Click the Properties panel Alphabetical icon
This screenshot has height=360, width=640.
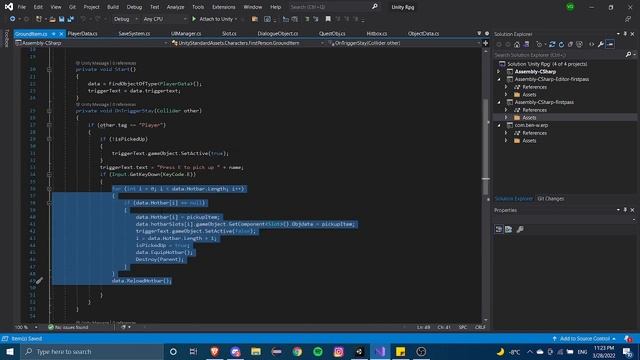[x=509, y=229]
